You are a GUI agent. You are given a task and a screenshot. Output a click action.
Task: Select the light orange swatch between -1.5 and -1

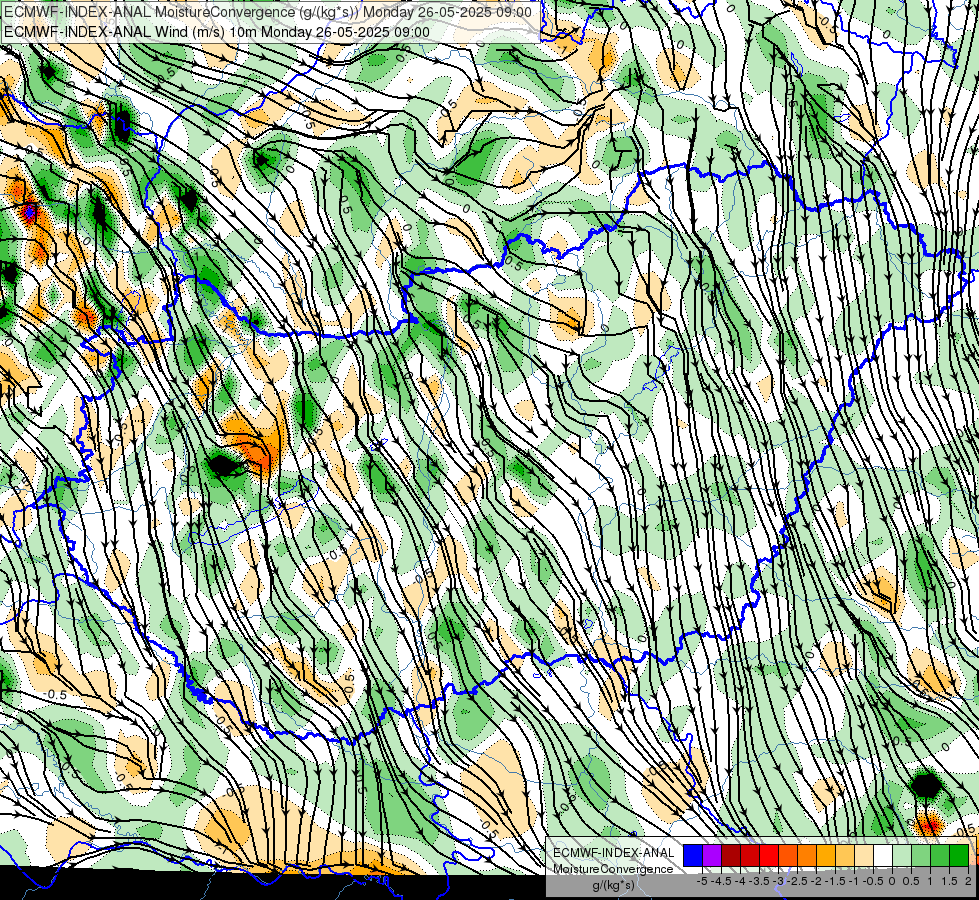pos(845,855)
